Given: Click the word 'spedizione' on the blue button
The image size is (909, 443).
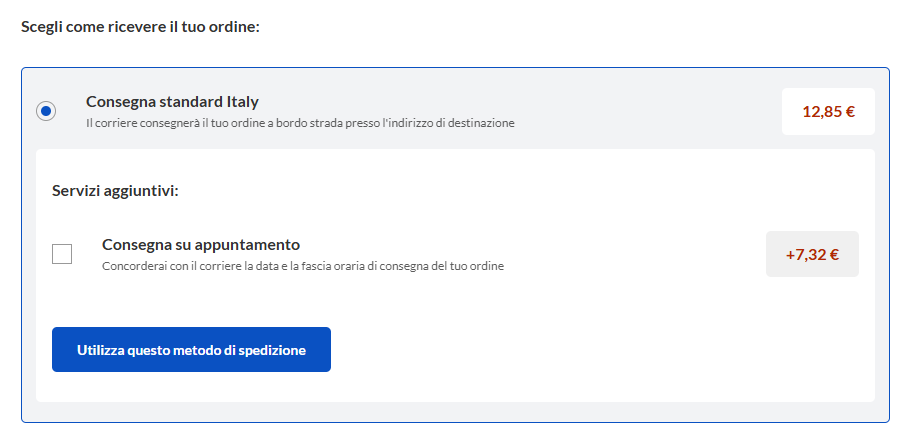Looking at the screenshot, I should (x=272, y=350).
